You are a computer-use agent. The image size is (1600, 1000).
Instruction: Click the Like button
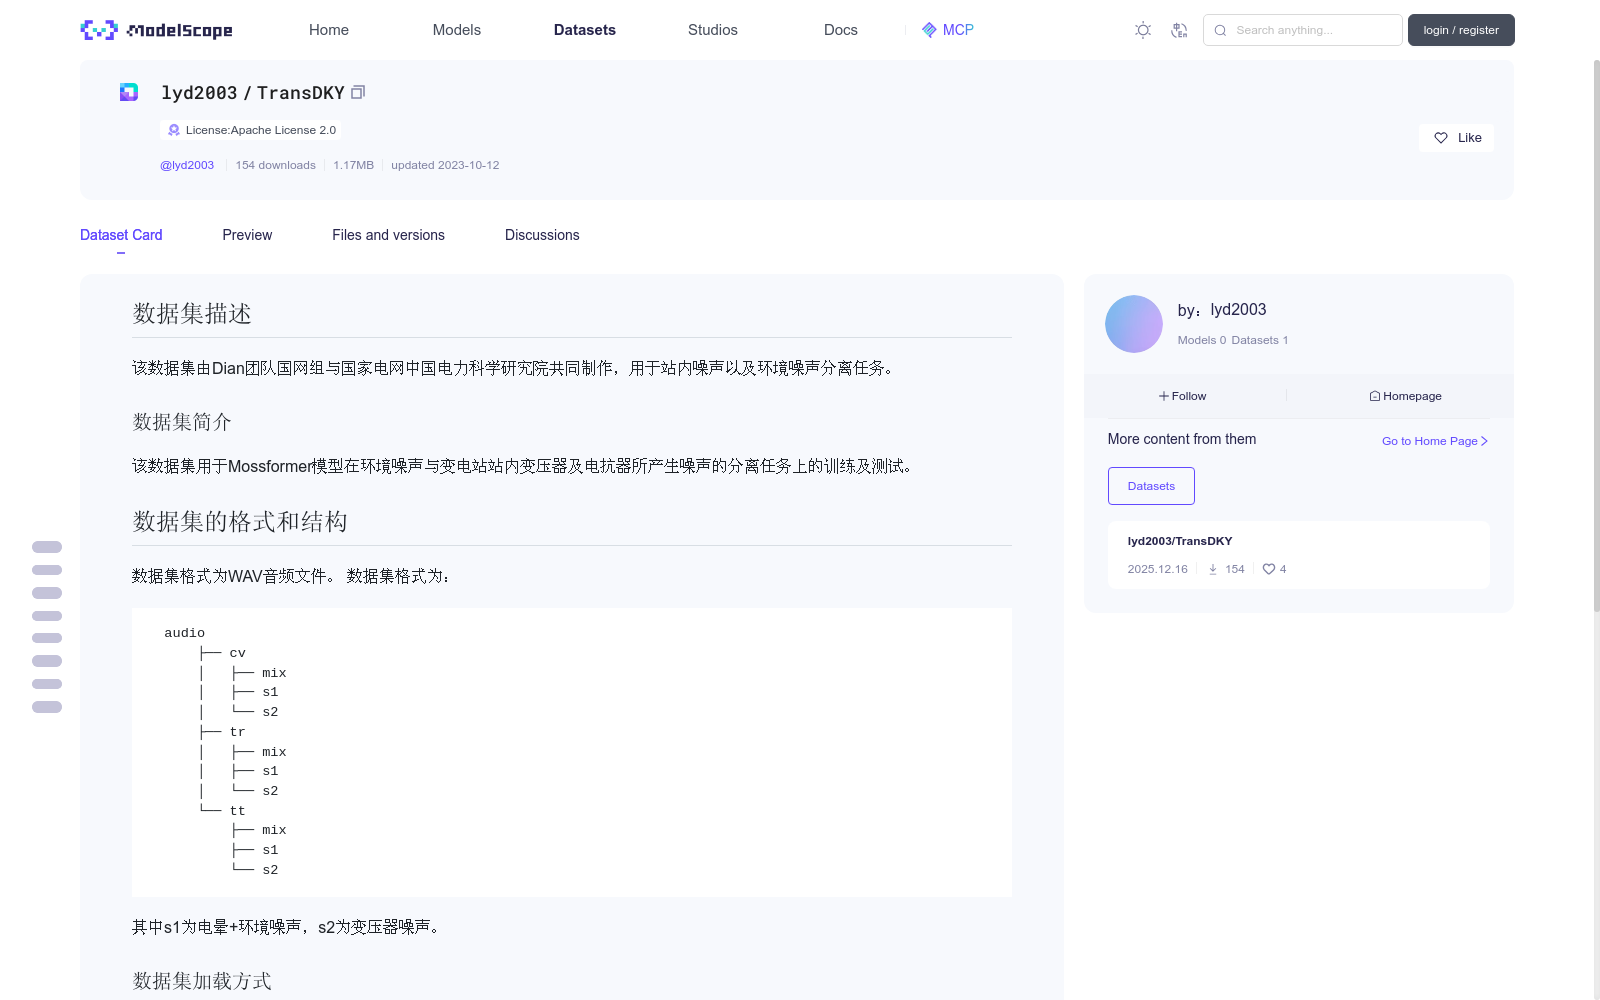pyautogui.click(x=1456, y=138)
